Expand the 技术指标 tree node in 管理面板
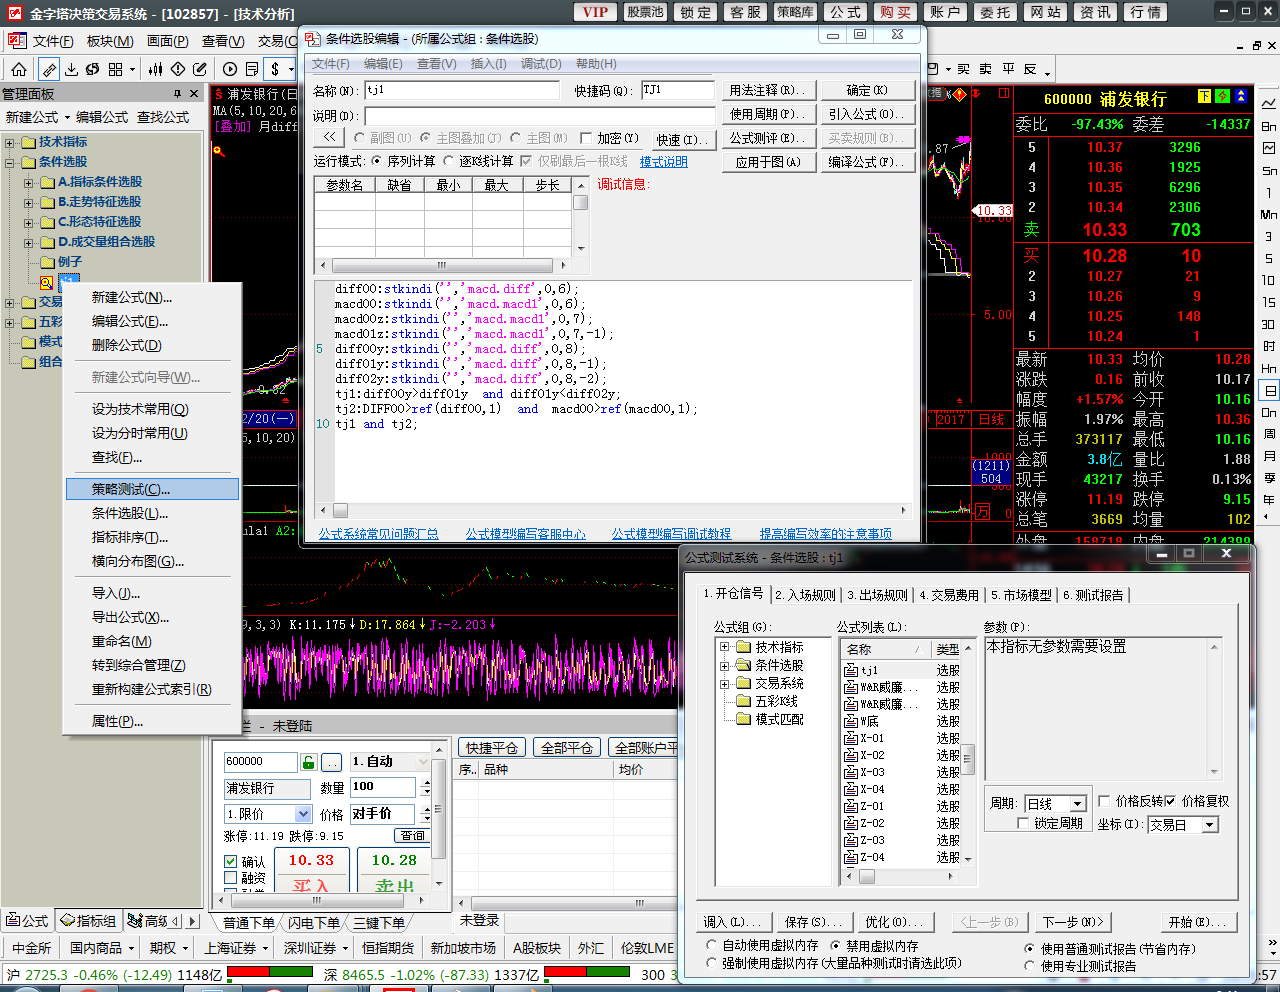This screenshot has height=992, width=1280. pos(10,142)
